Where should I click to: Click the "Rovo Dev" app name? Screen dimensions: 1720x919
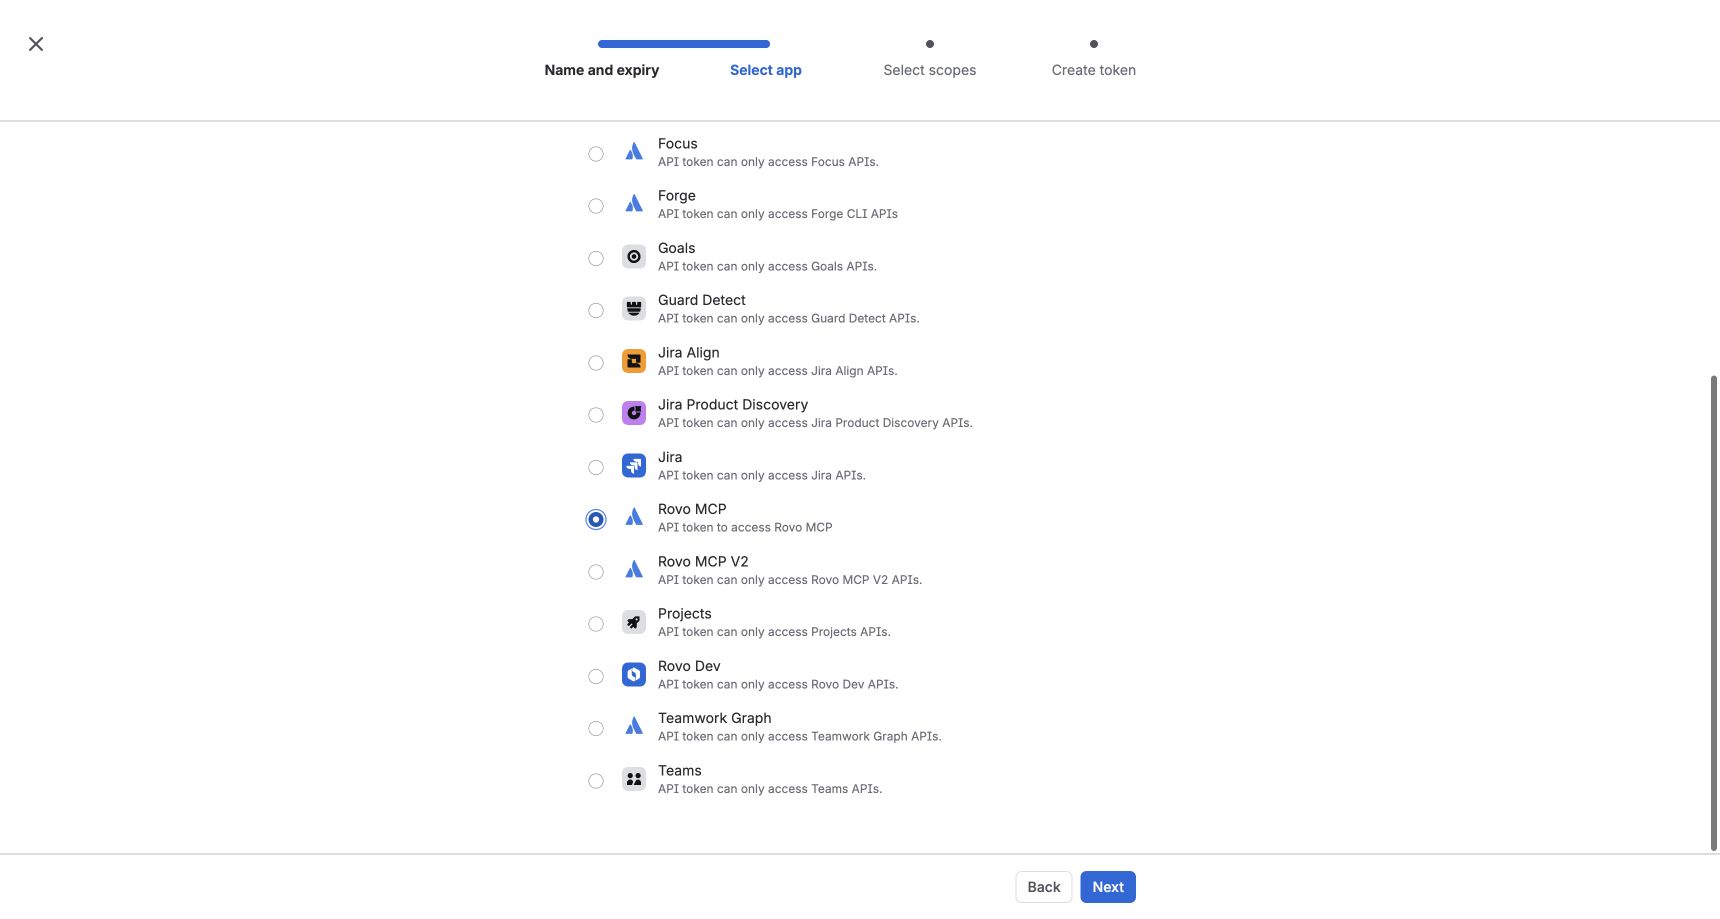(x=689, y=666)
